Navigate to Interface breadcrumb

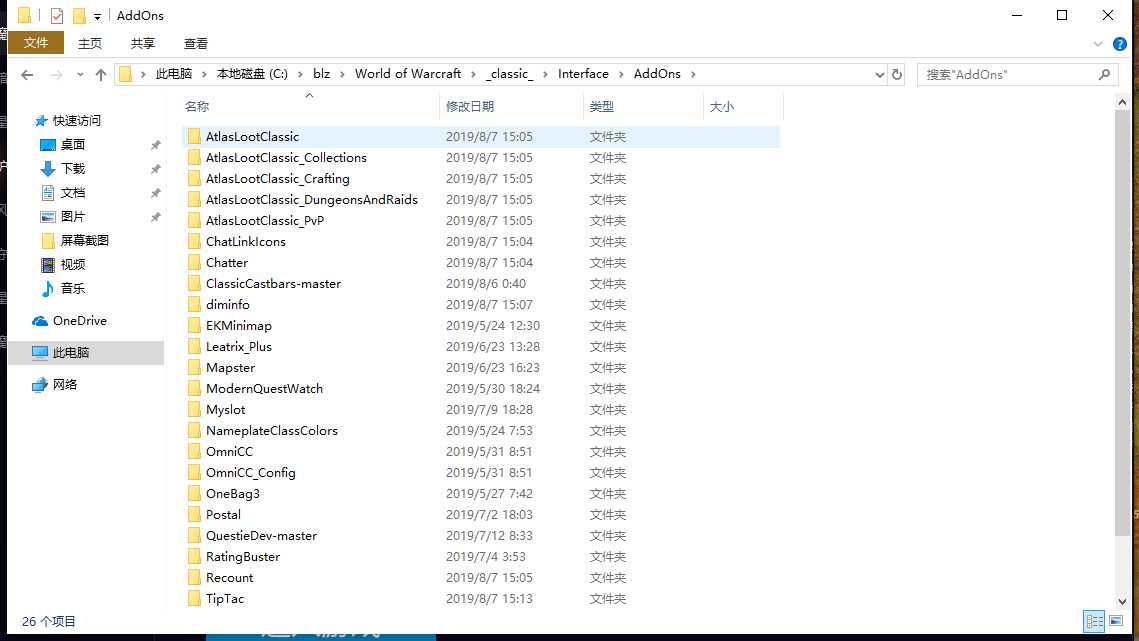[583, 73]
